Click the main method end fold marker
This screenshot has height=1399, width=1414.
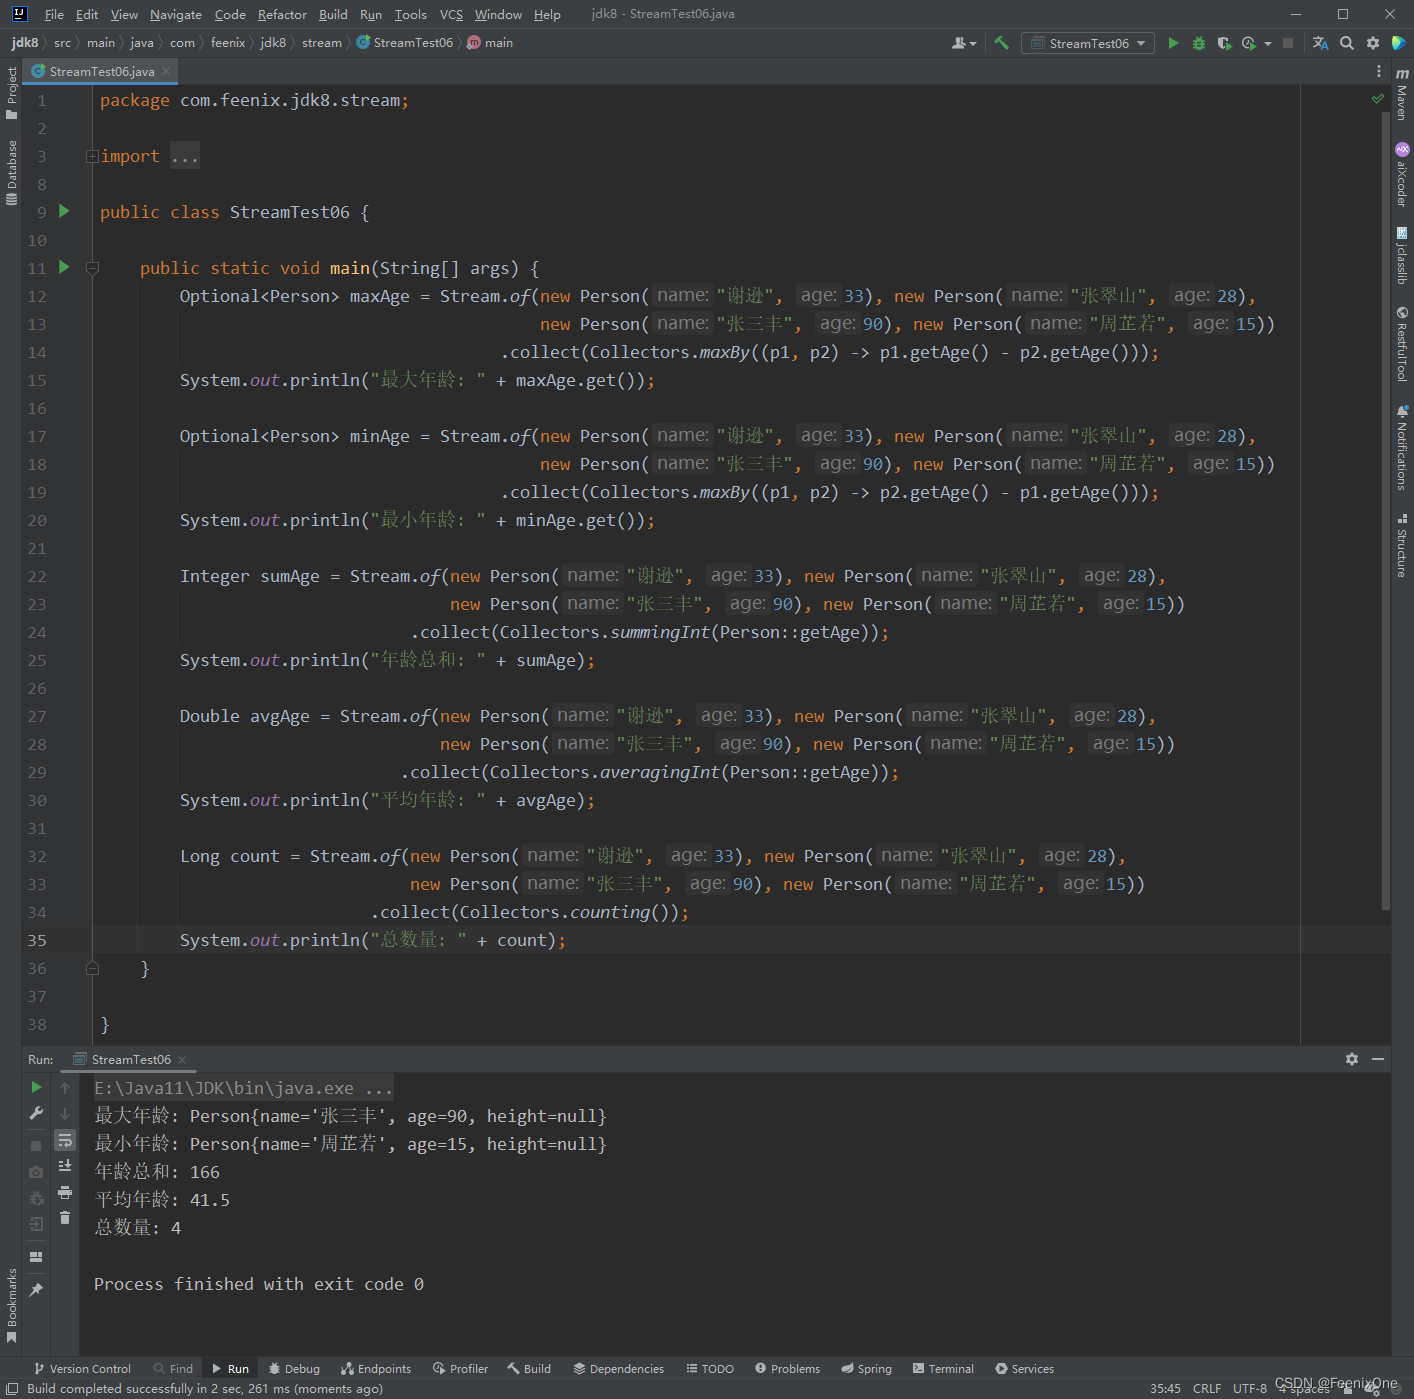92,968
